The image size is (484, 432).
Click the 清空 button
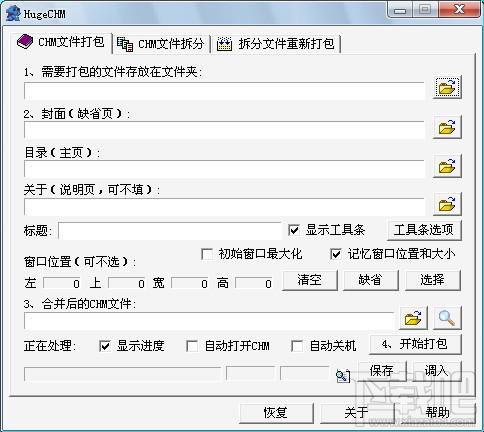click(310, 280)
